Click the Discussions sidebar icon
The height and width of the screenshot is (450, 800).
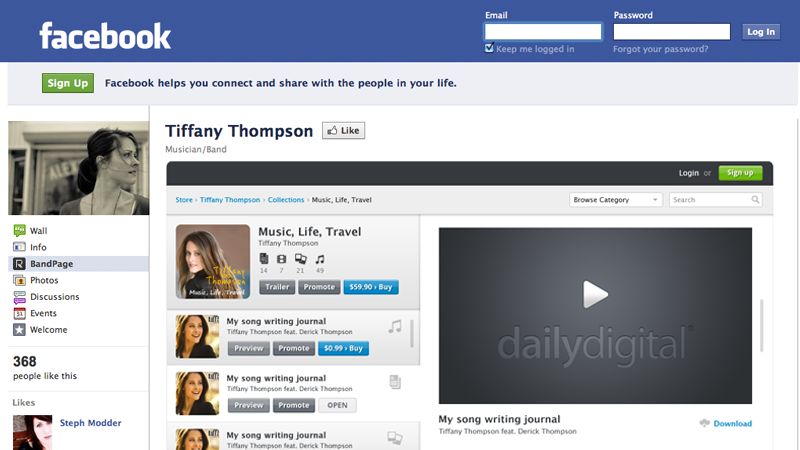pos(19,297)
